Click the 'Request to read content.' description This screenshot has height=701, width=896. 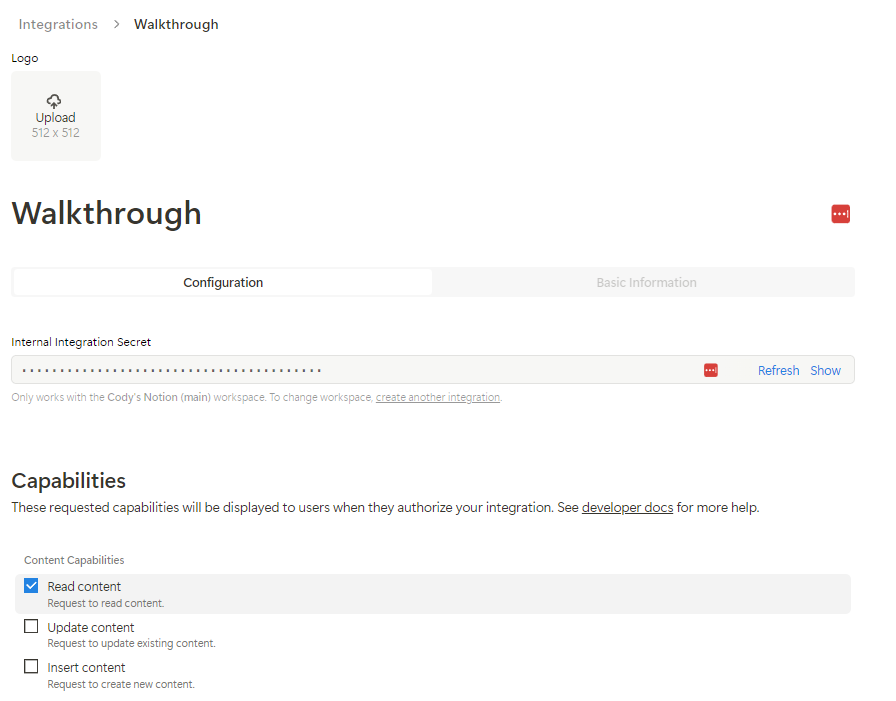(106, 603)
